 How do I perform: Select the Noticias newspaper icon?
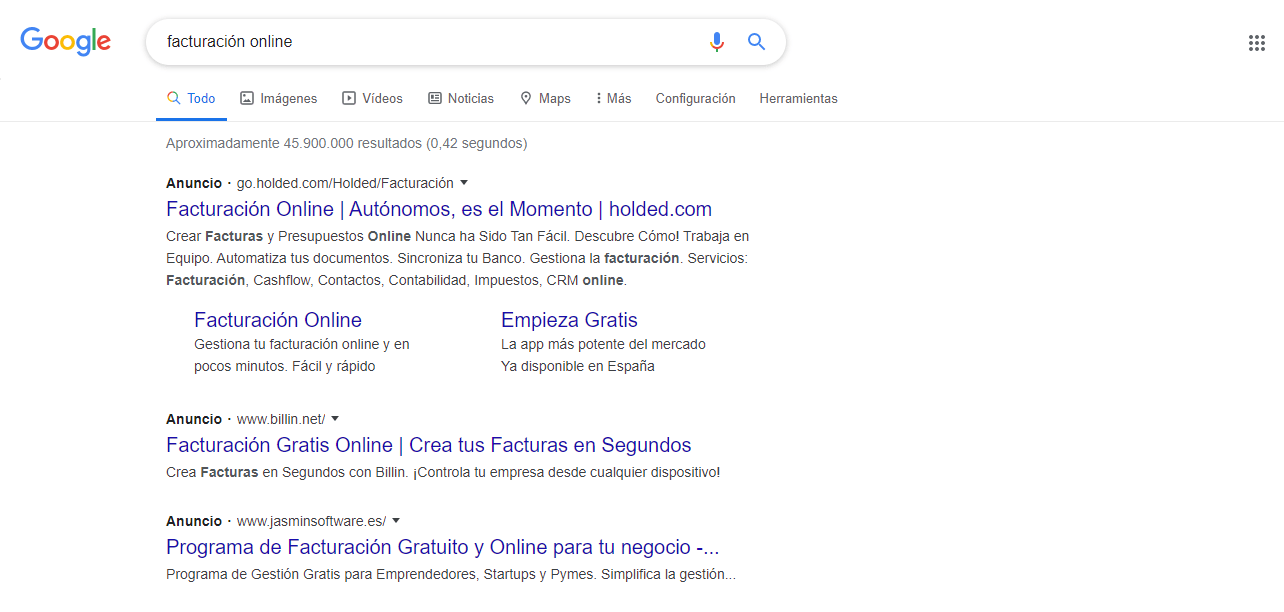435,98
